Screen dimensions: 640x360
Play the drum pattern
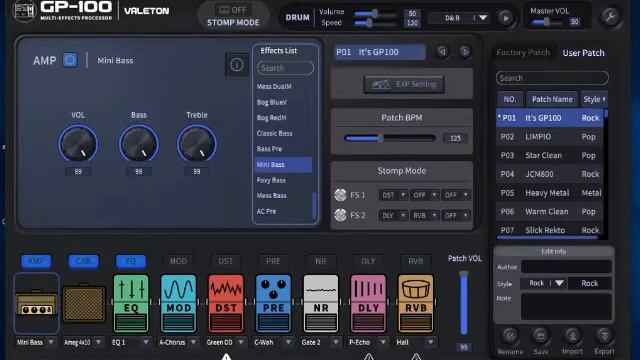pyautogui.click(x=505, y=18)
